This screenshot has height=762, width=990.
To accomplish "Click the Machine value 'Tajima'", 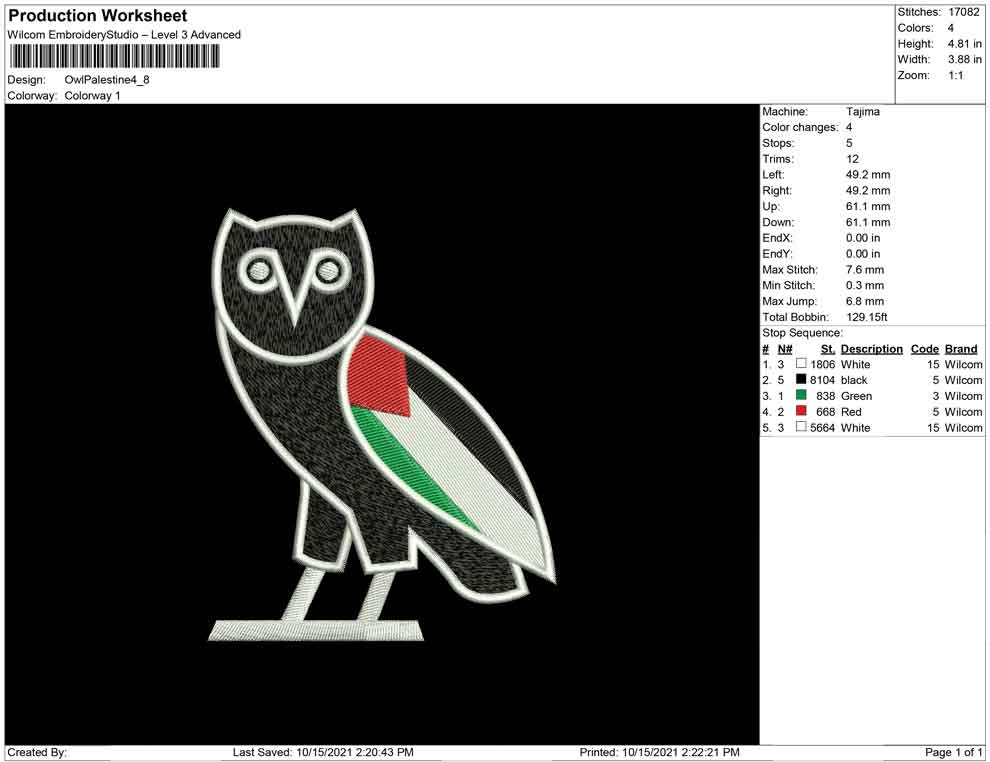I will (x=862, y=112).
